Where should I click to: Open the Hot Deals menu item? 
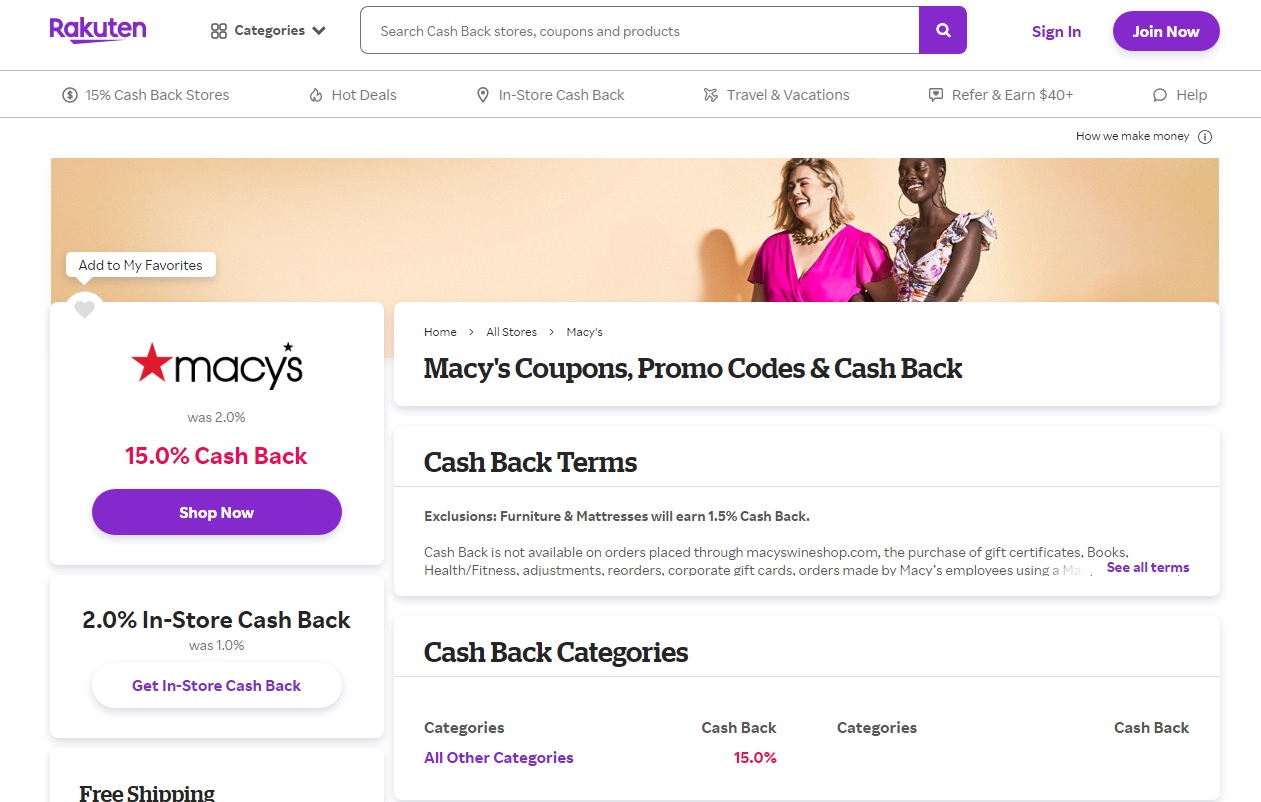[364, 94]
